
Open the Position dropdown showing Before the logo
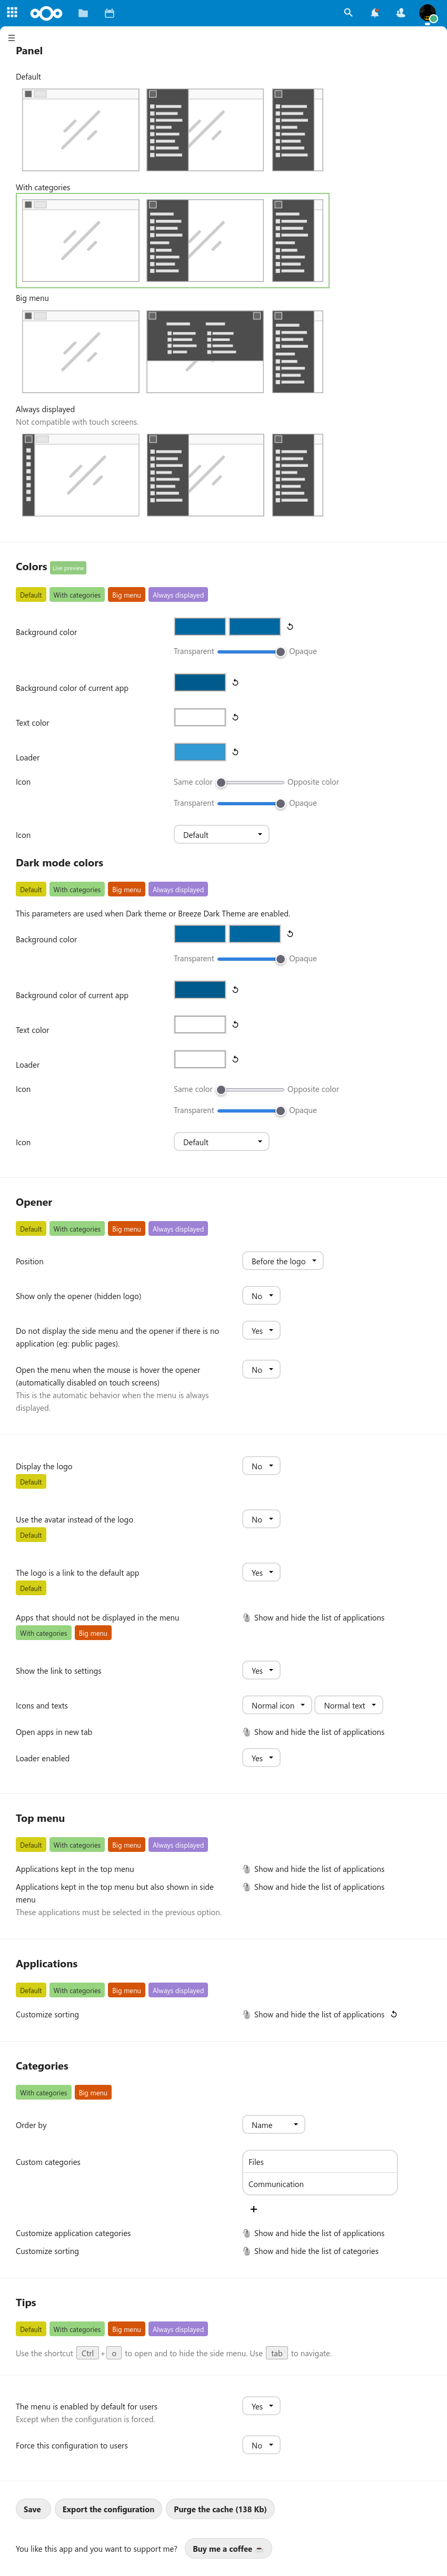(x=282, y=1261)
